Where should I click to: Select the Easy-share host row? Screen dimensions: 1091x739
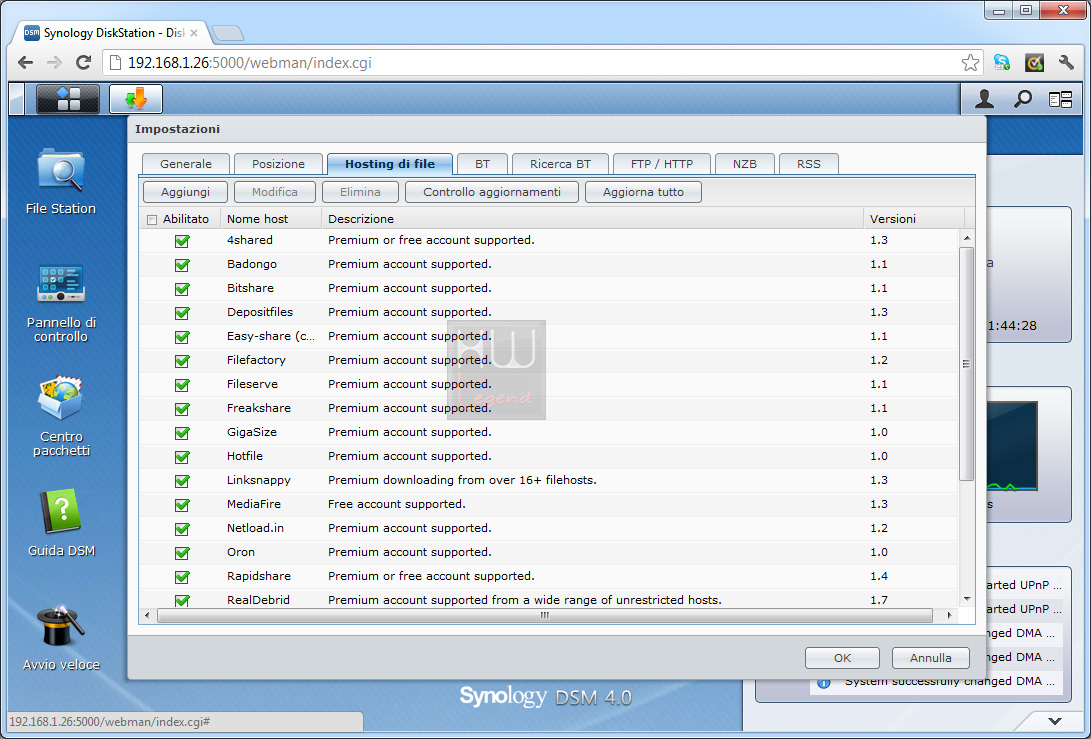click(x=549, y=337)
